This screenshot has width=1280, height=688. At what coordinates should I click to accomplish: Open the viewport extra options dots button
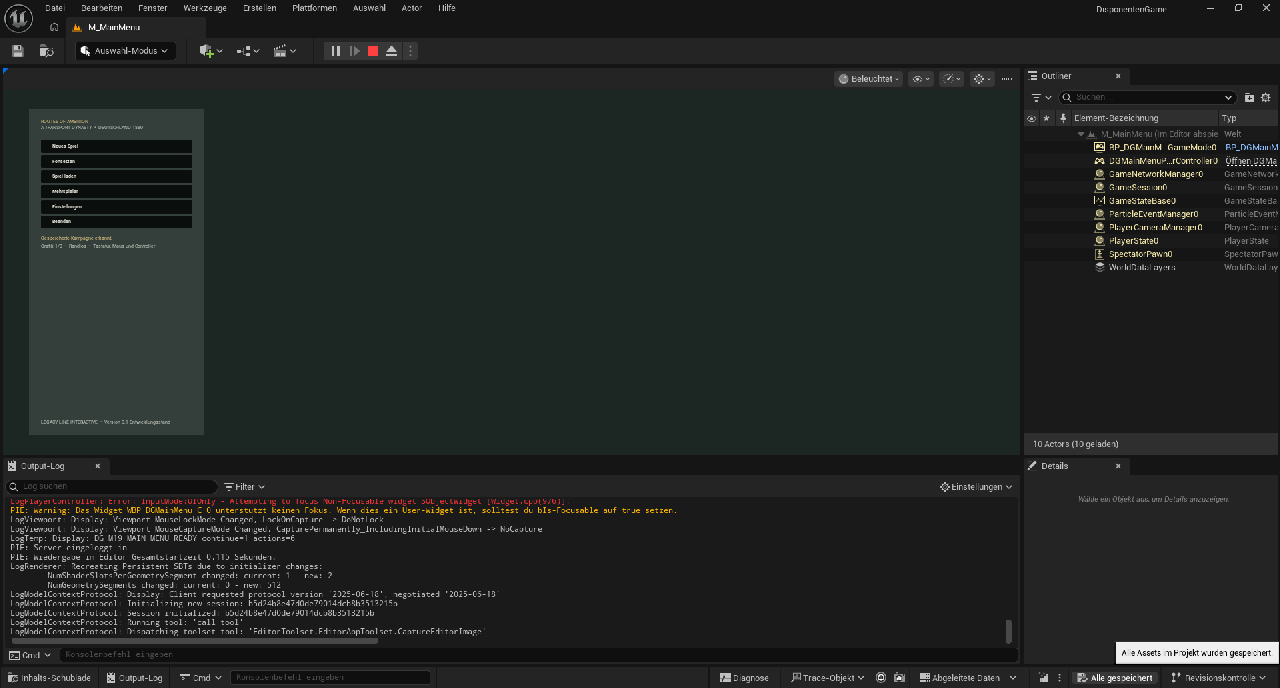[x=1007, y=78]
